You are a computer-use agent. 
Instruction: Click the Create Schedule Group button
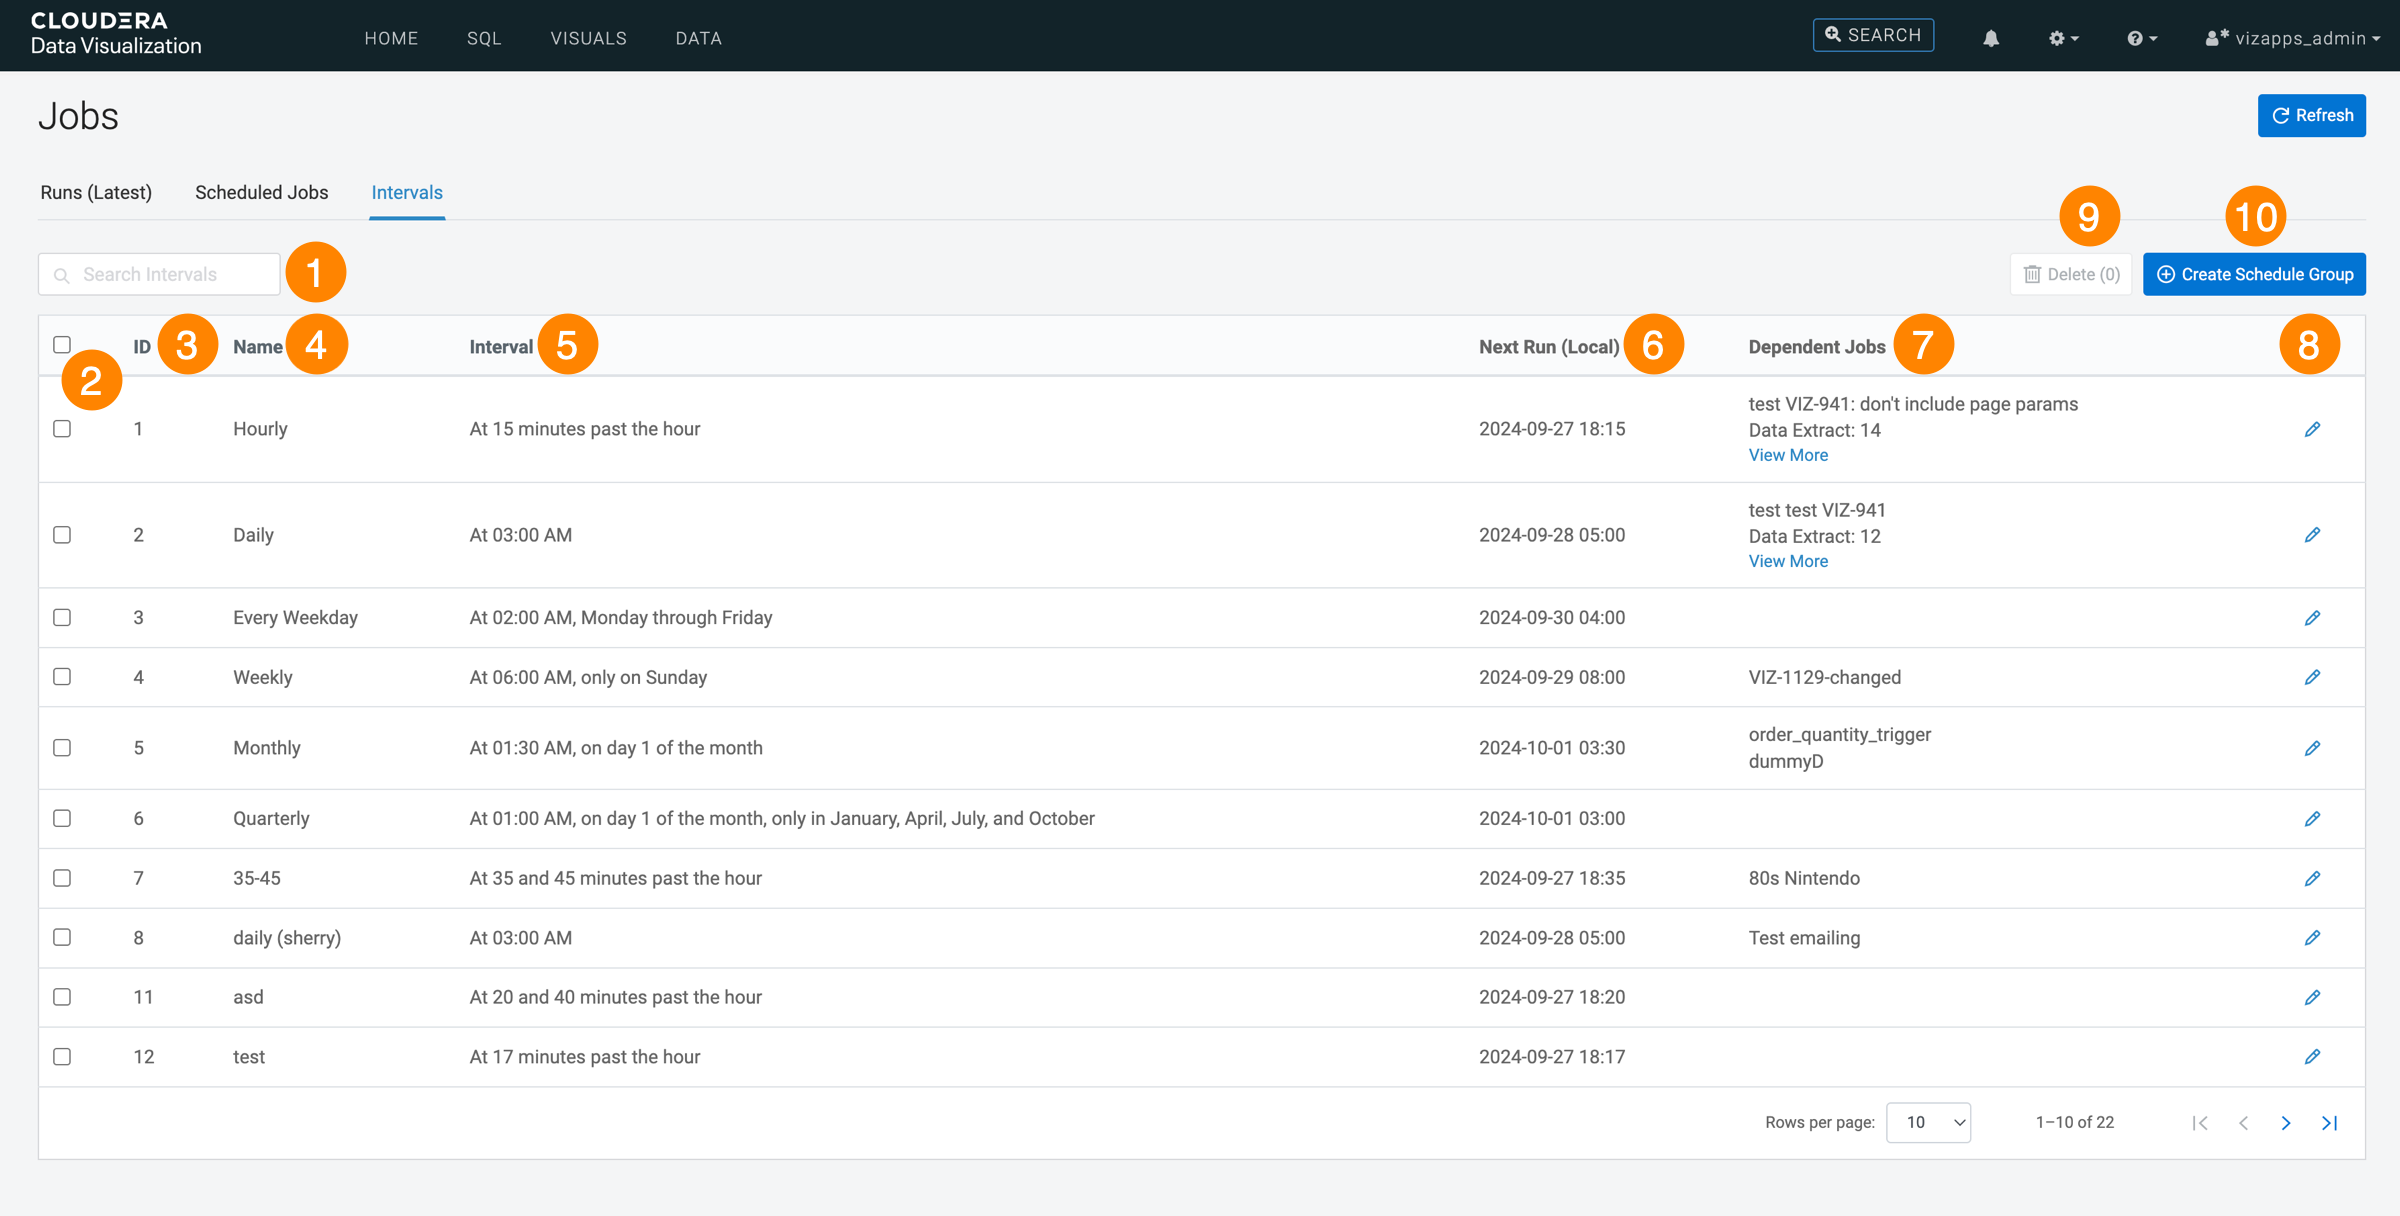pos(2254,274)
